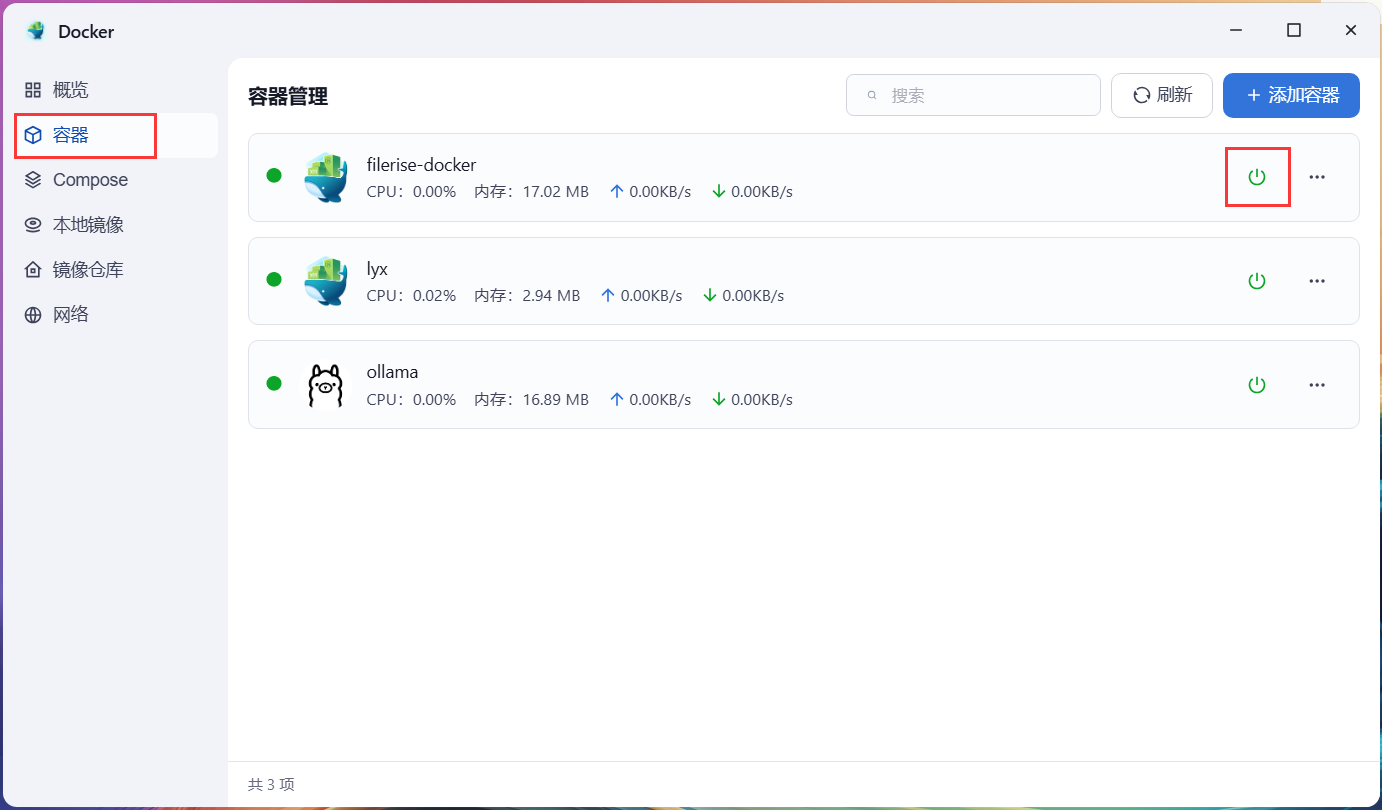Select the 容器 (Containers) sidebar item
Image resolution: width=1382 pixels, height=810 pixels.
pos(70,134)
